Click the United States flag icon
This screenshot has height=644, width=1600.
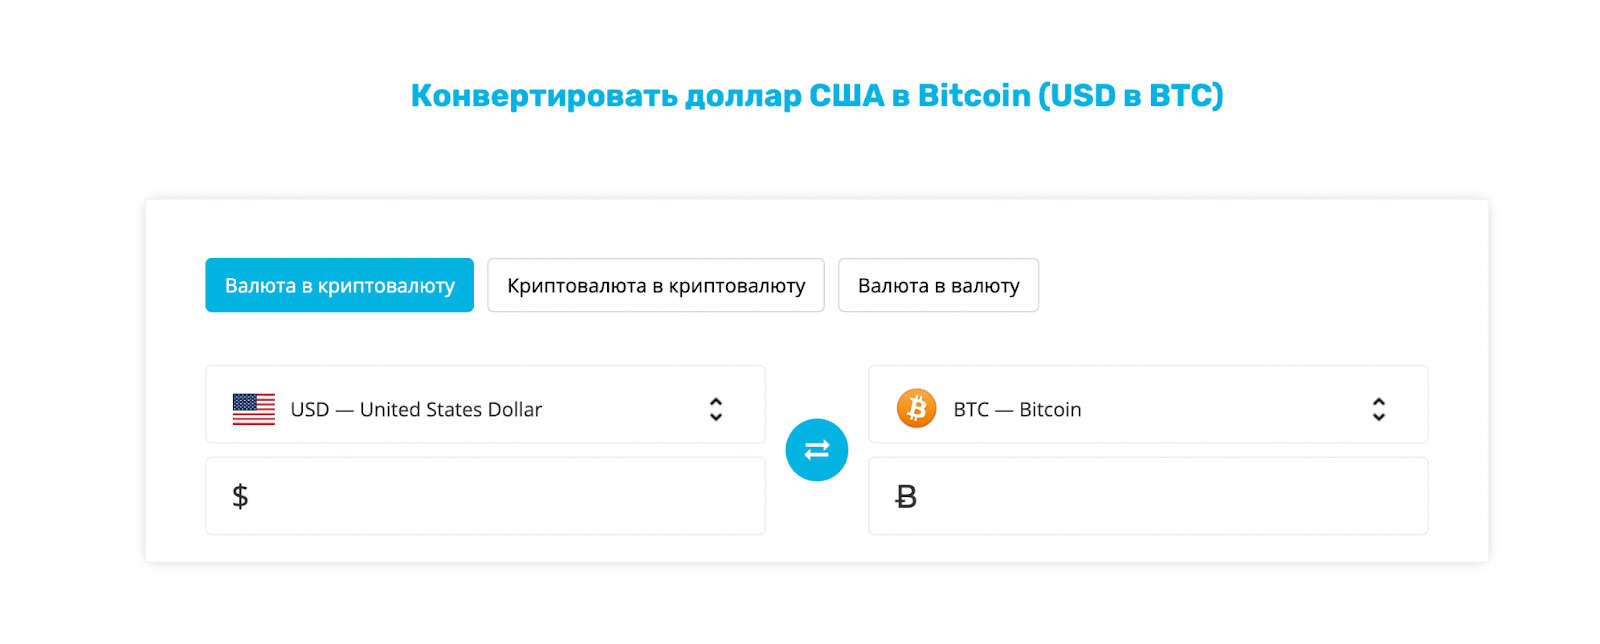254,409
